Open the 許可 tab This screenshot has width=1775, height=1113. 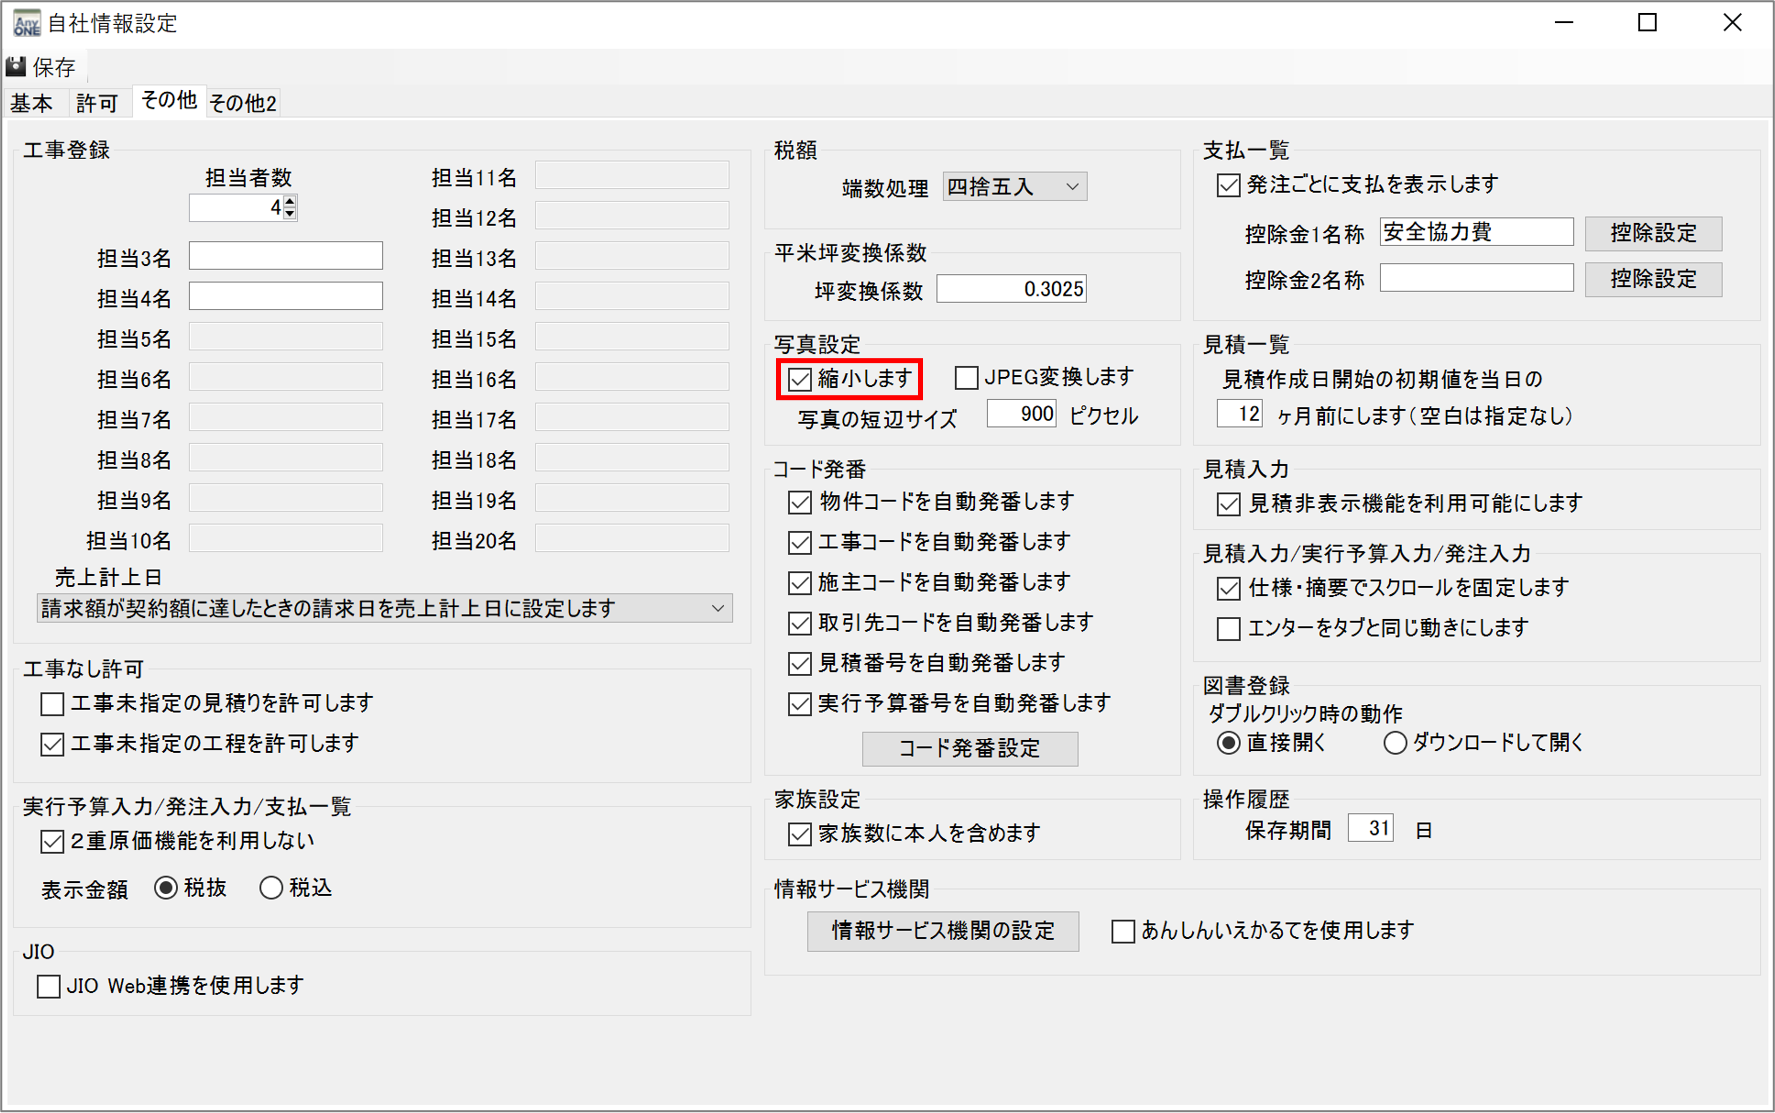(97, 103)
